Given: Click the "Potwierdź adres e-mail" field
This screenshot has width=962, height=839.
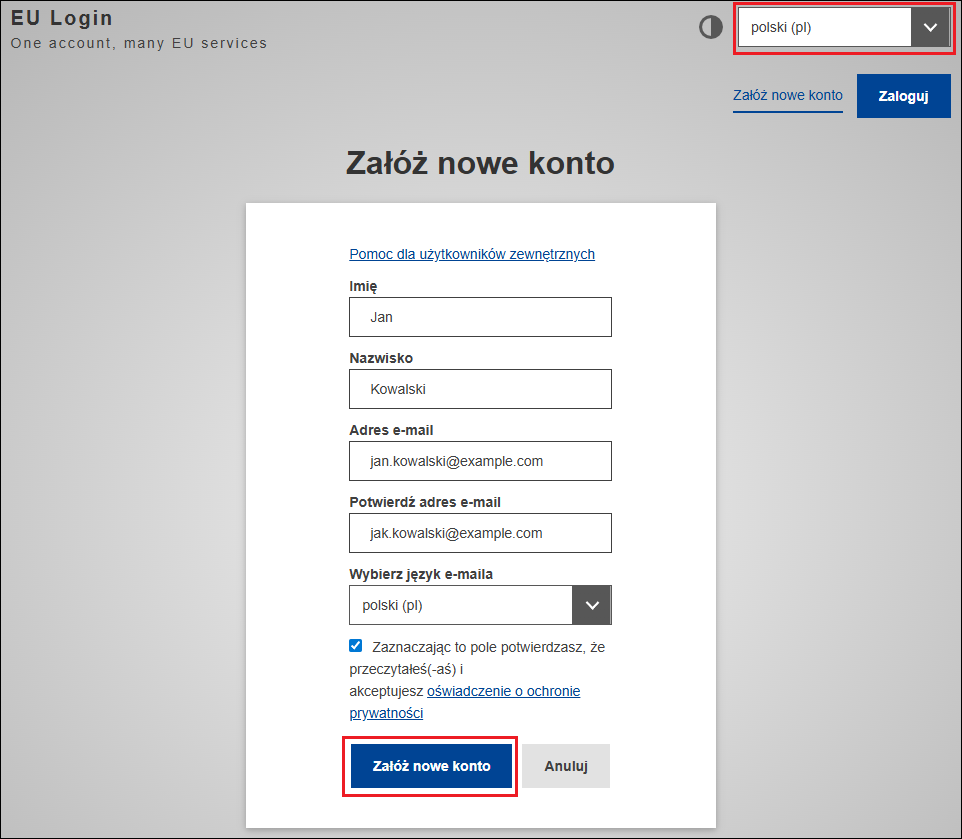Looking at the screenshot, I should click(x=480, y=533).
